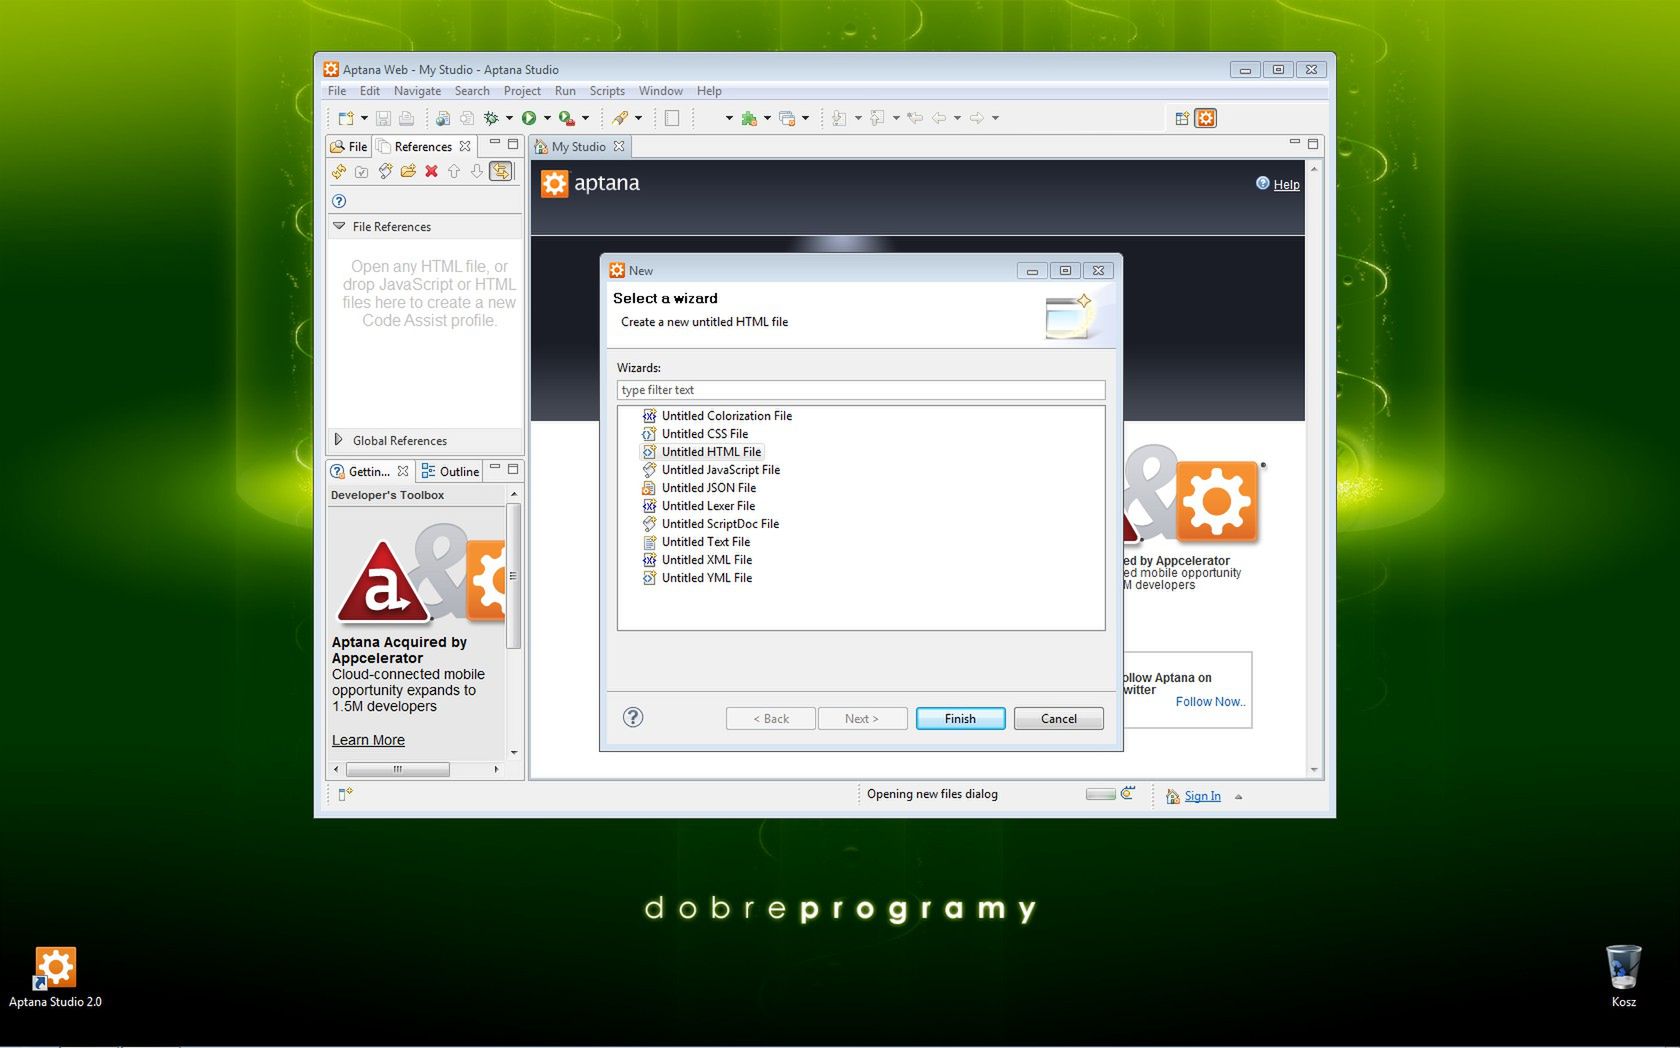
Task: Expand the Global References section
Action: click(338, 440)
